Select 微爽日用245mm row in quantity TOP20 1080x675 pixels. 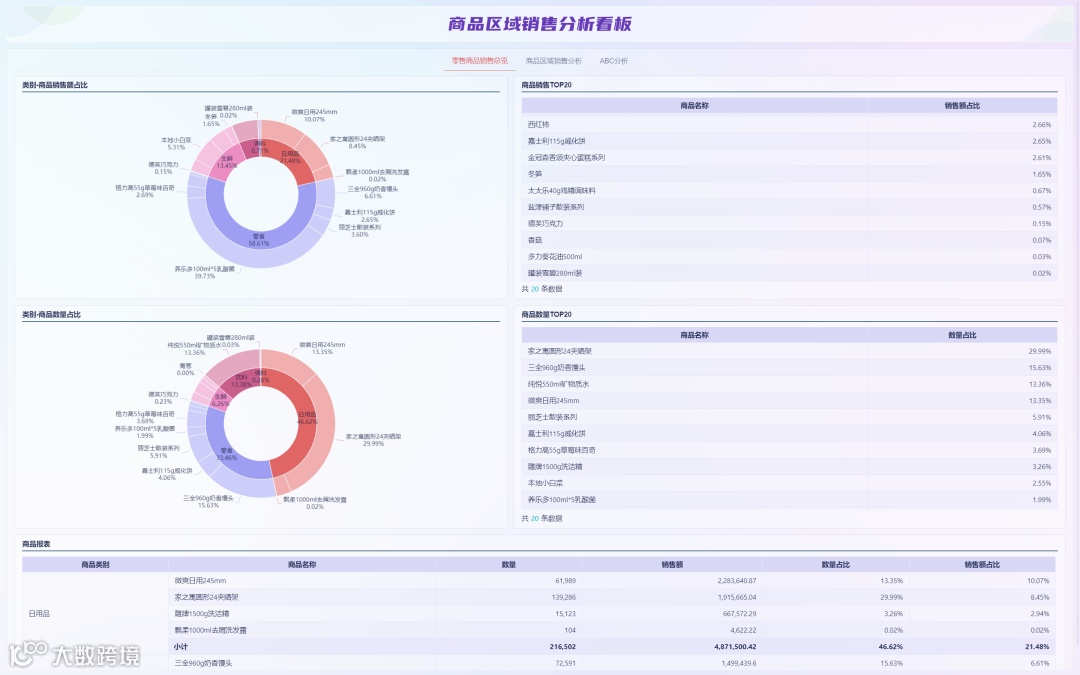tap(789, 401)
